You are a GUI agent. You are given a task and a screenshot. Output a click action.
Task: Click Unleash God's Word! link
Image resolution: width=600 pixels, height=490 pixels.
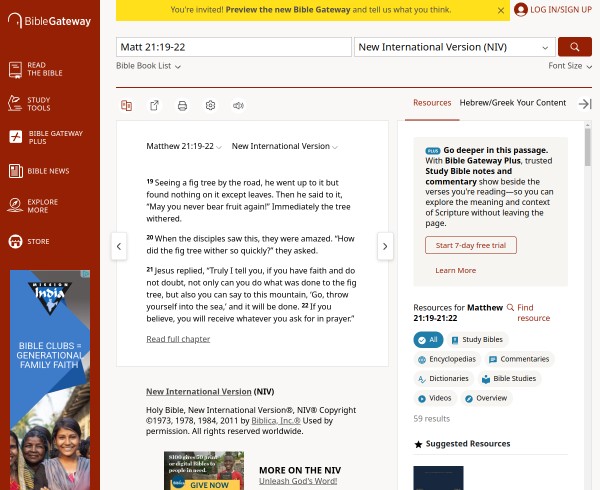[x=298, y=481]
